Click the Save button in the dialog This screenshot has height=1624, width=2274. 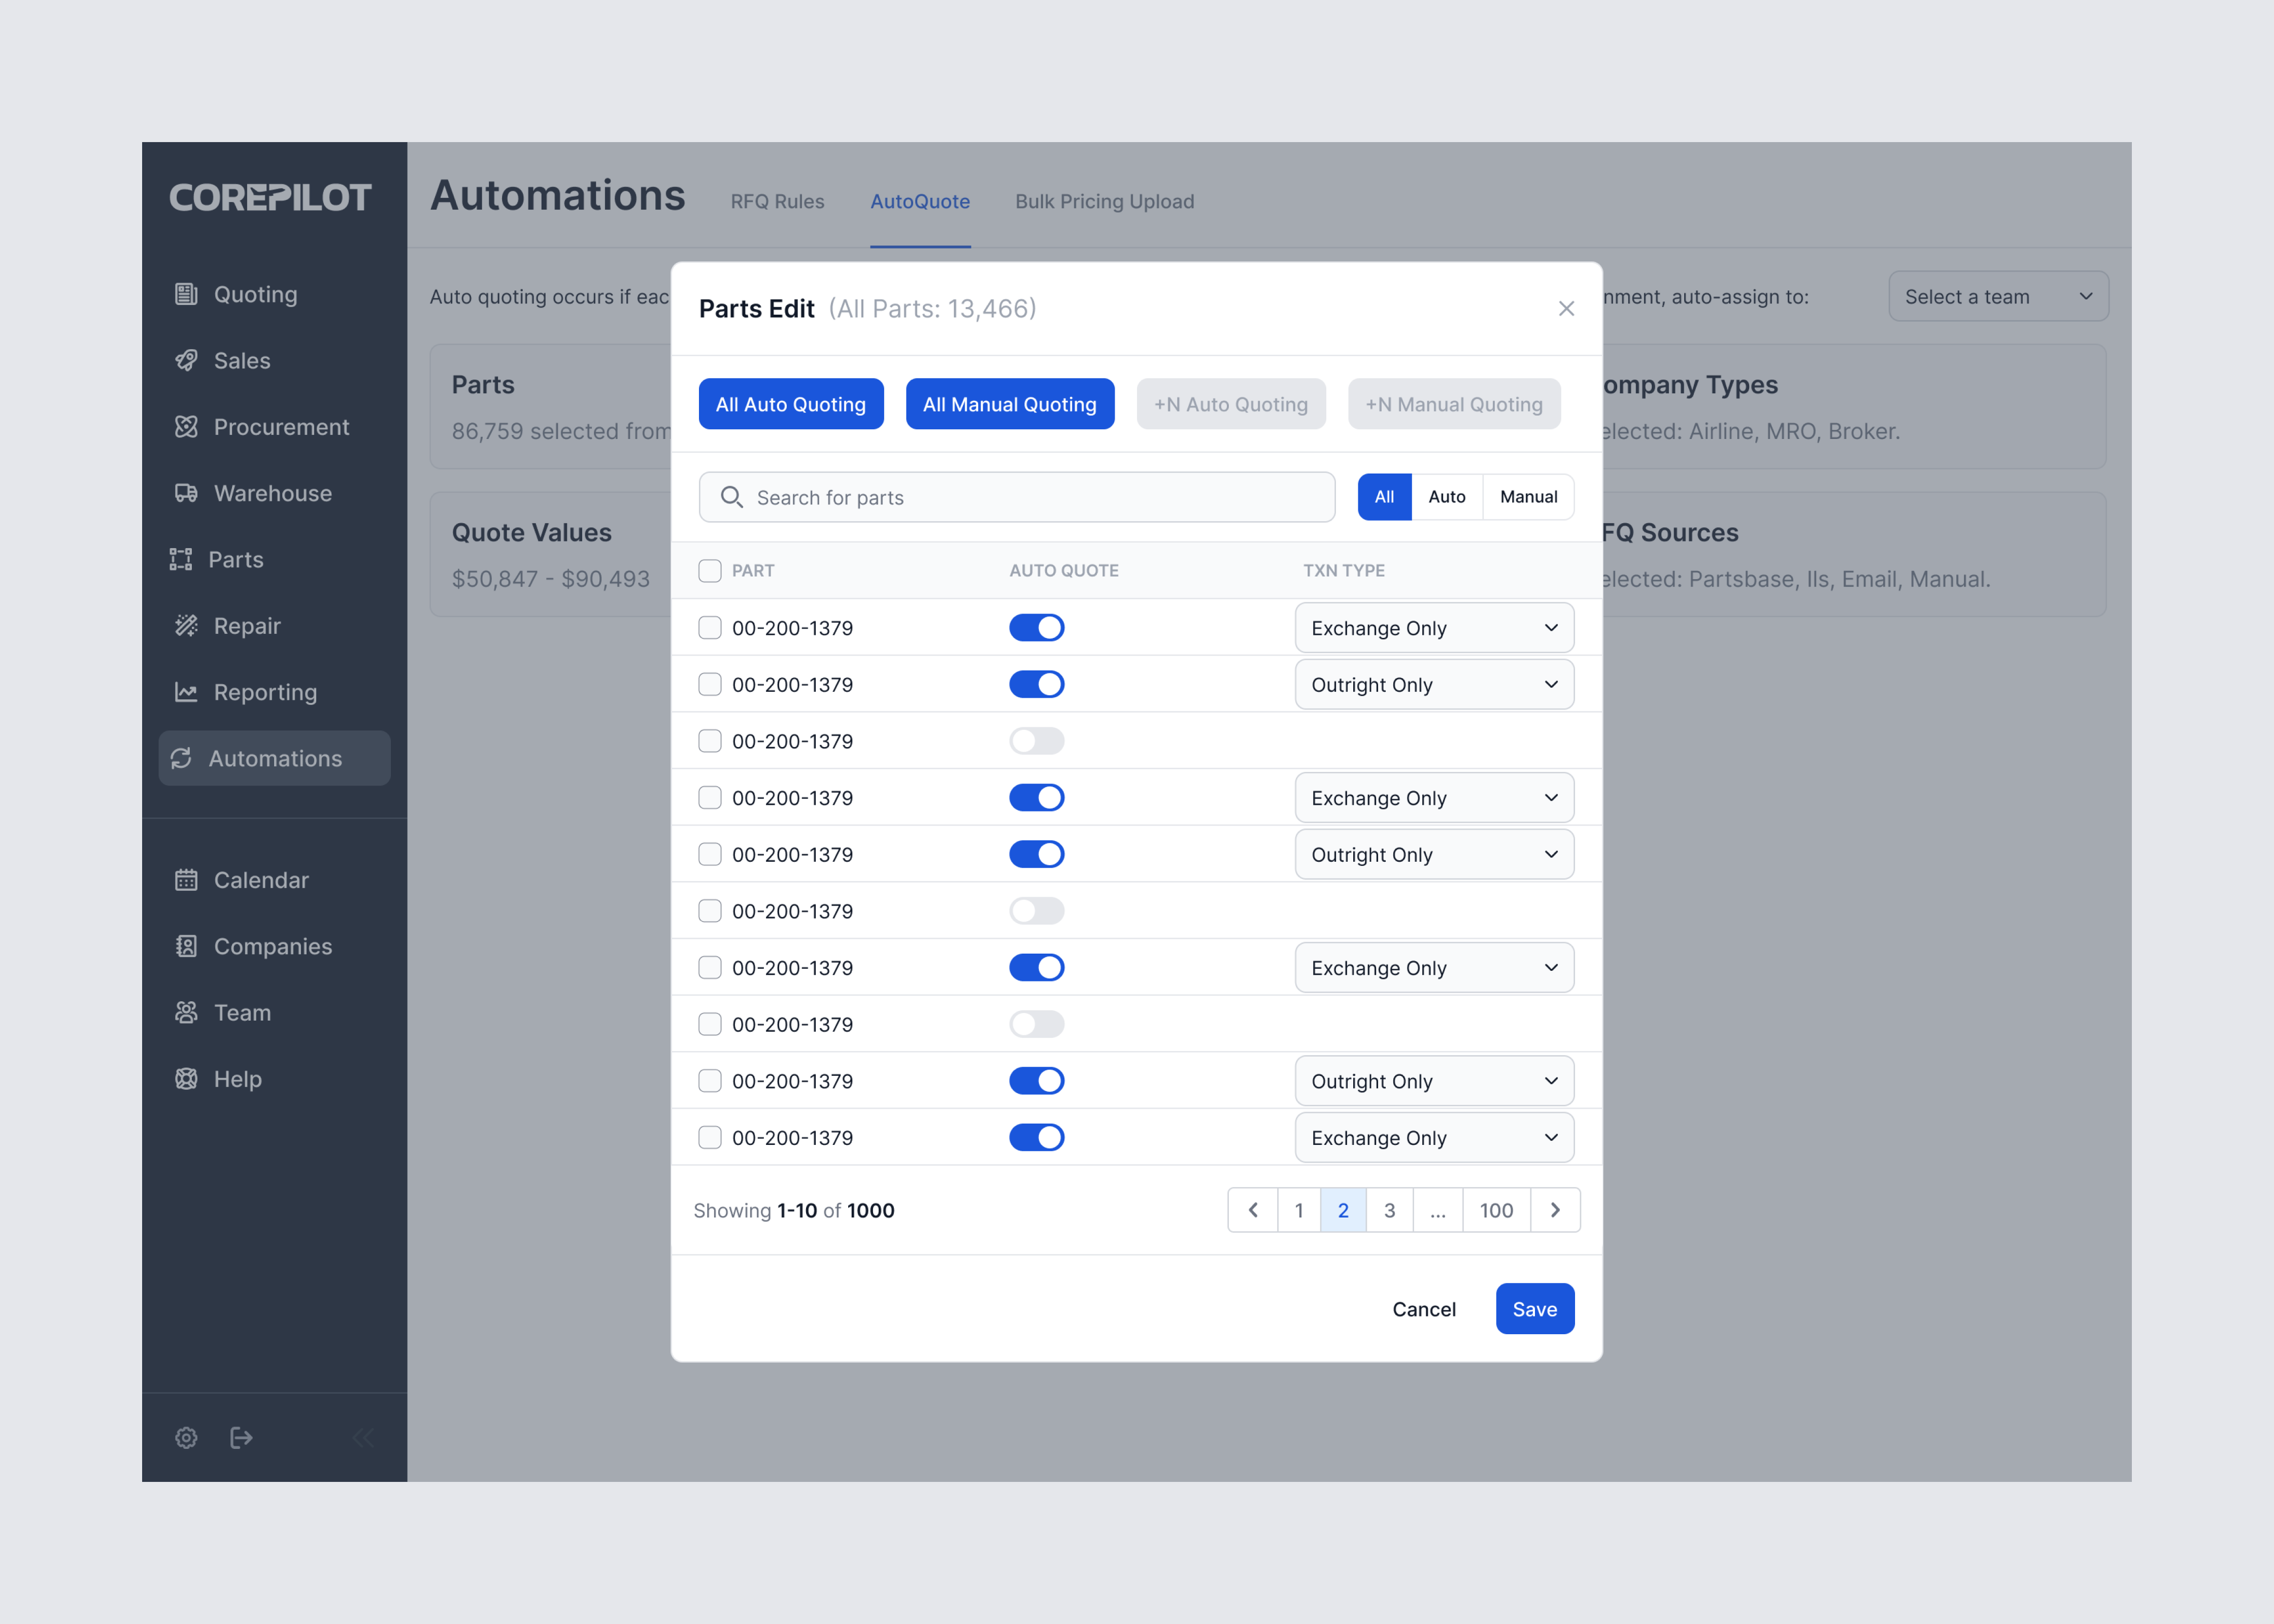(1534, 1309)
